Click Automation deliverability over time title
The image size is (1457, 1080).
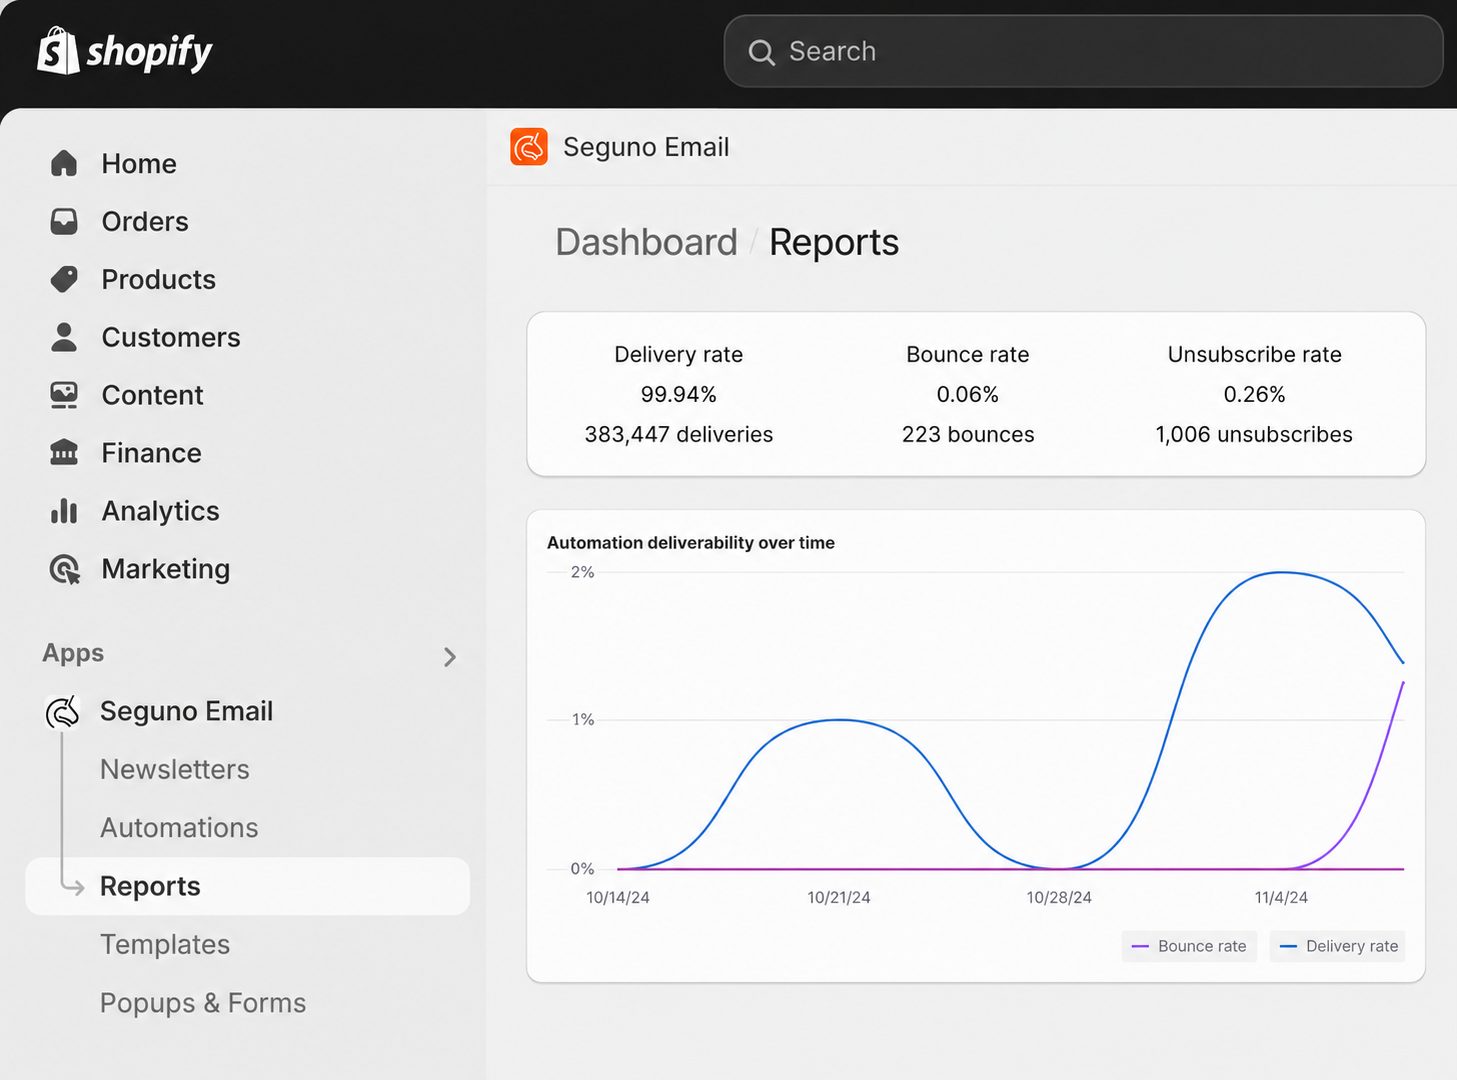(691, 543)
